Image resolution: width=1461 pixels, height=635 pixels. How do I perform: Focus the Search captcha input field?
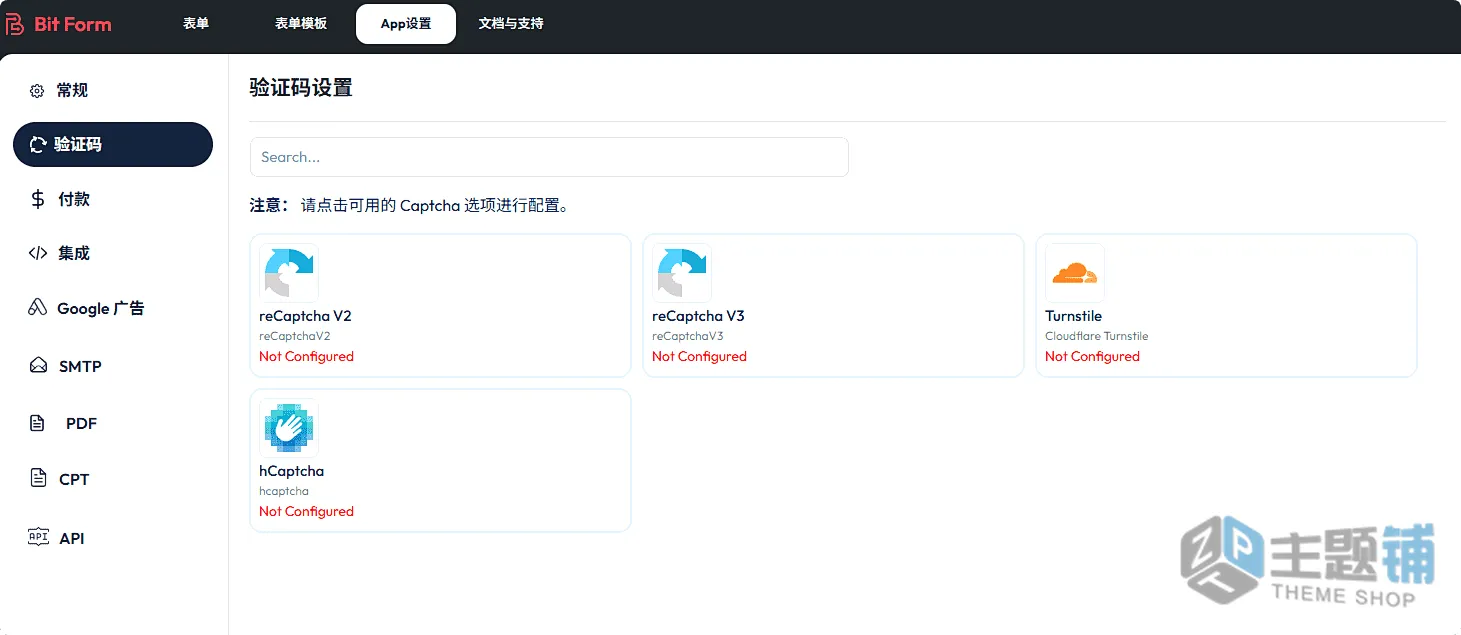point(549,157)
